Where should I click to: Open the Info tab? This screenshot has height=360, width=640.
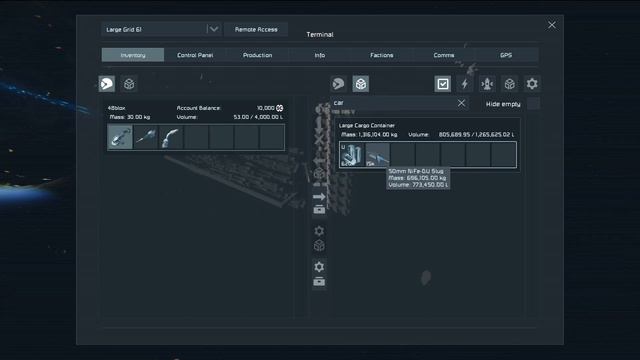coord(320,55)
